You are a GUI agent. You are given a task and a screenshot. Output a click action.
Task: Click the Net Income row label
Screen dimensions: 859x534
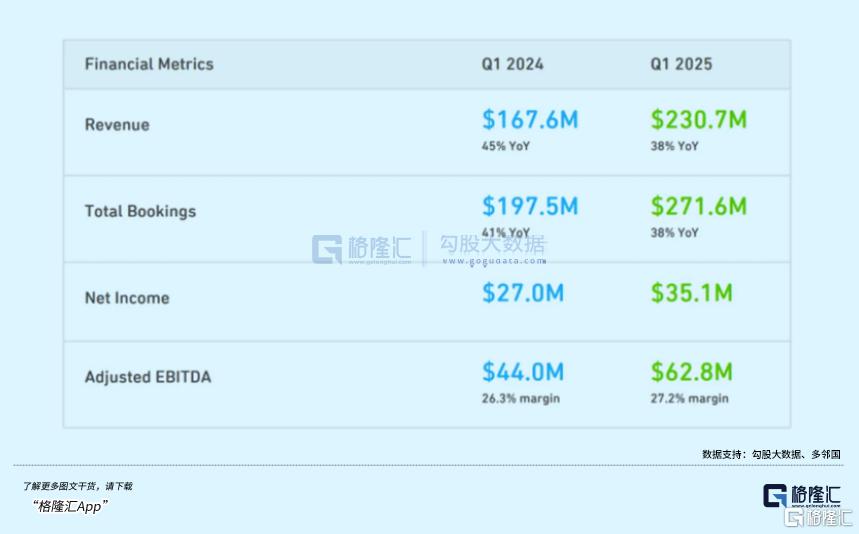(127, 298)
